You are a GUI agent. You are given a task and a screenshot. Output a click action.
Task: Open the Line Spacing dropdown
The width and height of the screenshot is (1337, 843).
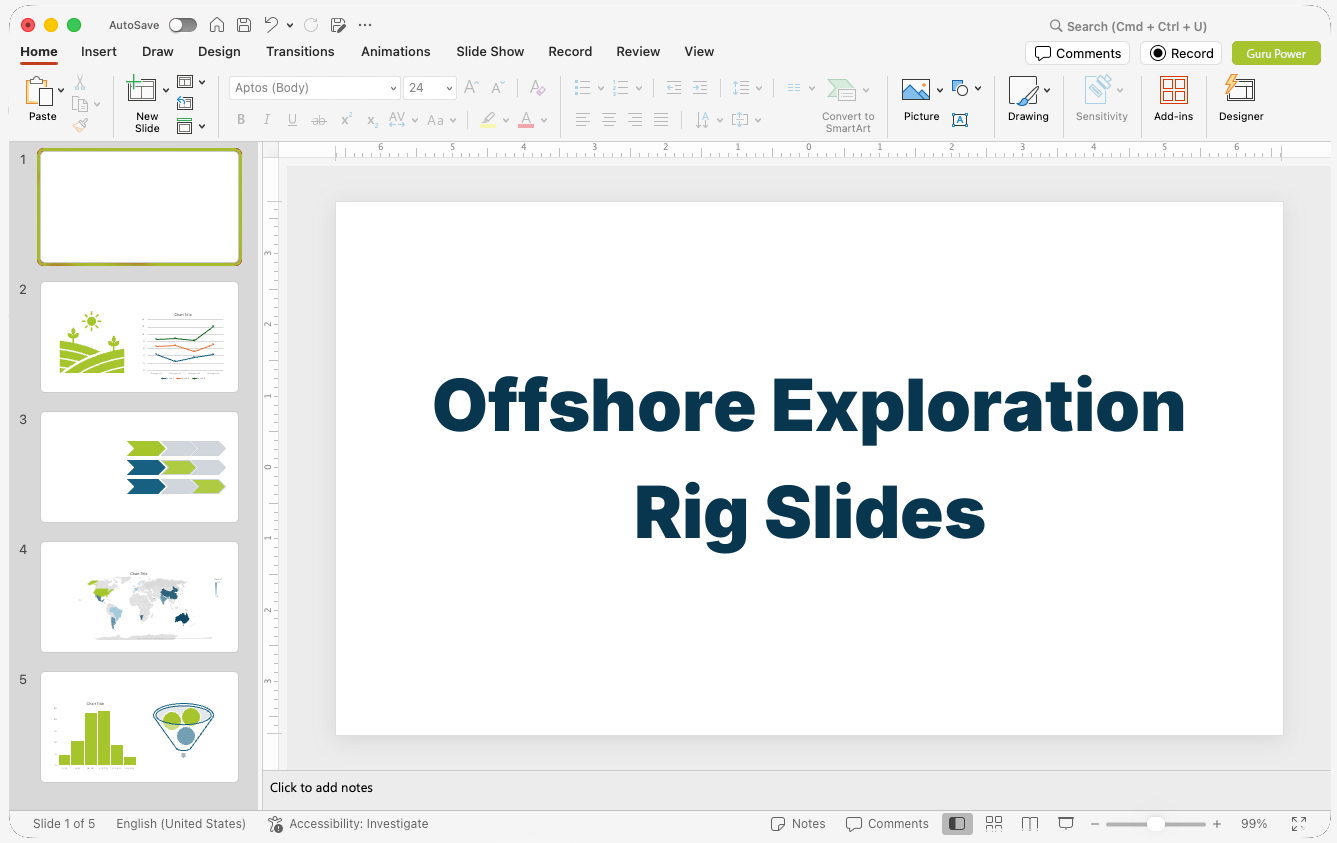click(x=747, y=88)
